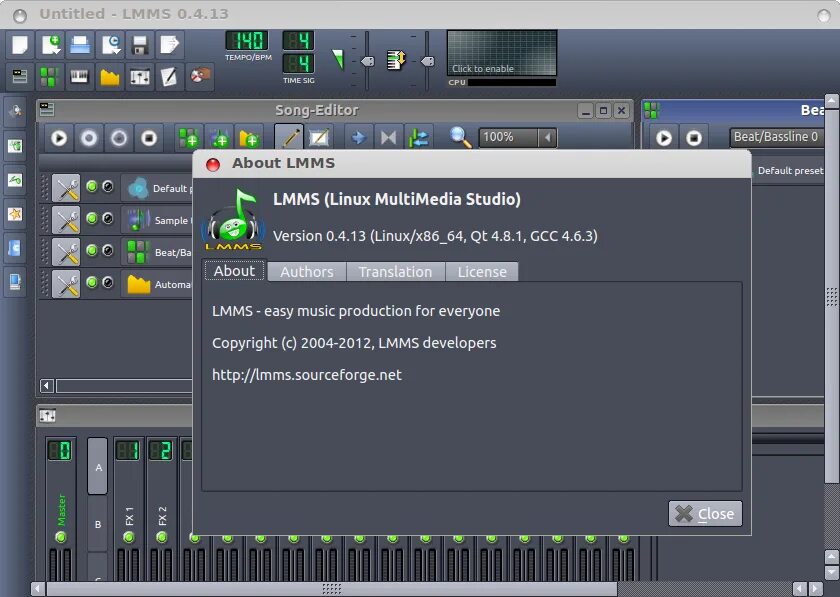Open the recently opened projects dropdown
This screenshot has width=840, height=597.
tap(111, 44)
